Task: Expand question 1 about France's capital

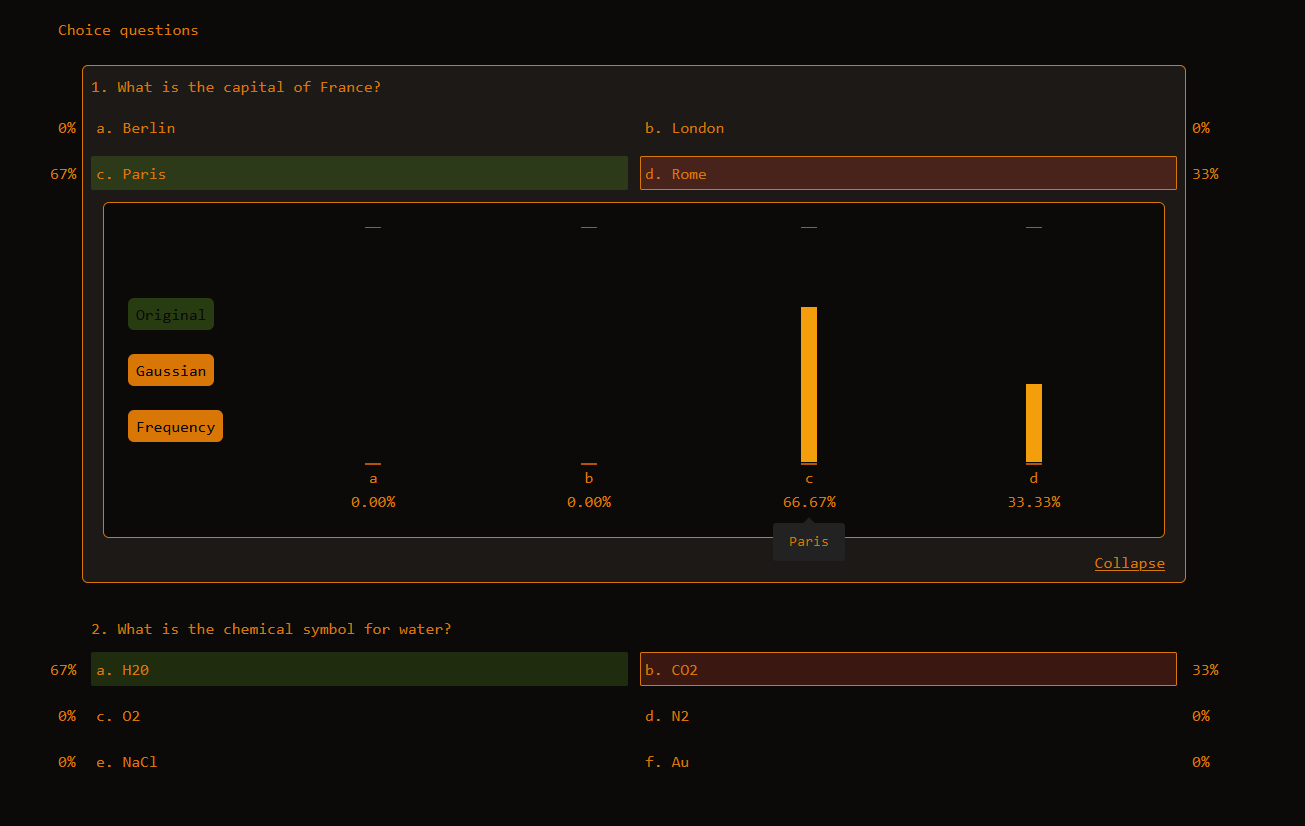Action: pyautogui.click(x=236, y=87)
